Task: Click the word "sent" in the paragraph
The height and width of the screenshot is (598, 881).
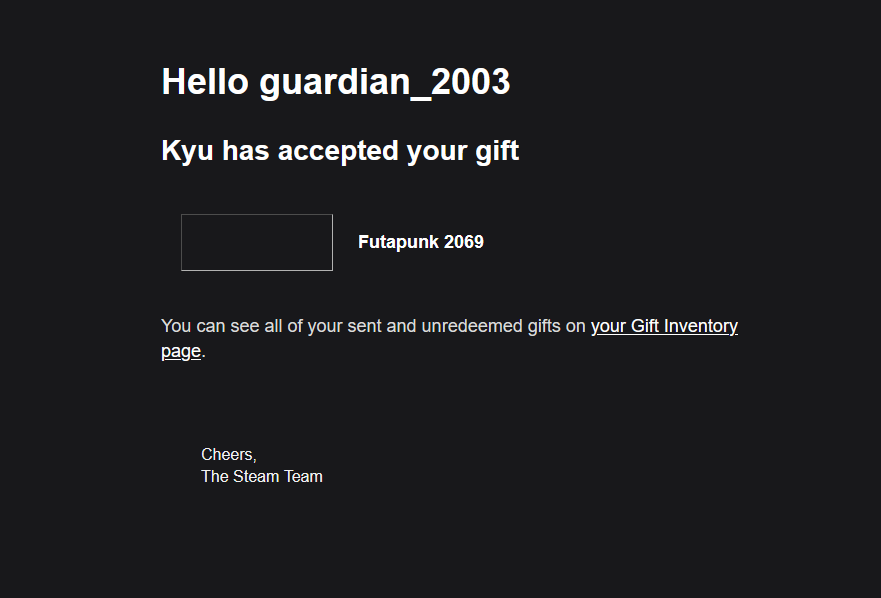Action: pyautogui.click(x=364, y=326)
